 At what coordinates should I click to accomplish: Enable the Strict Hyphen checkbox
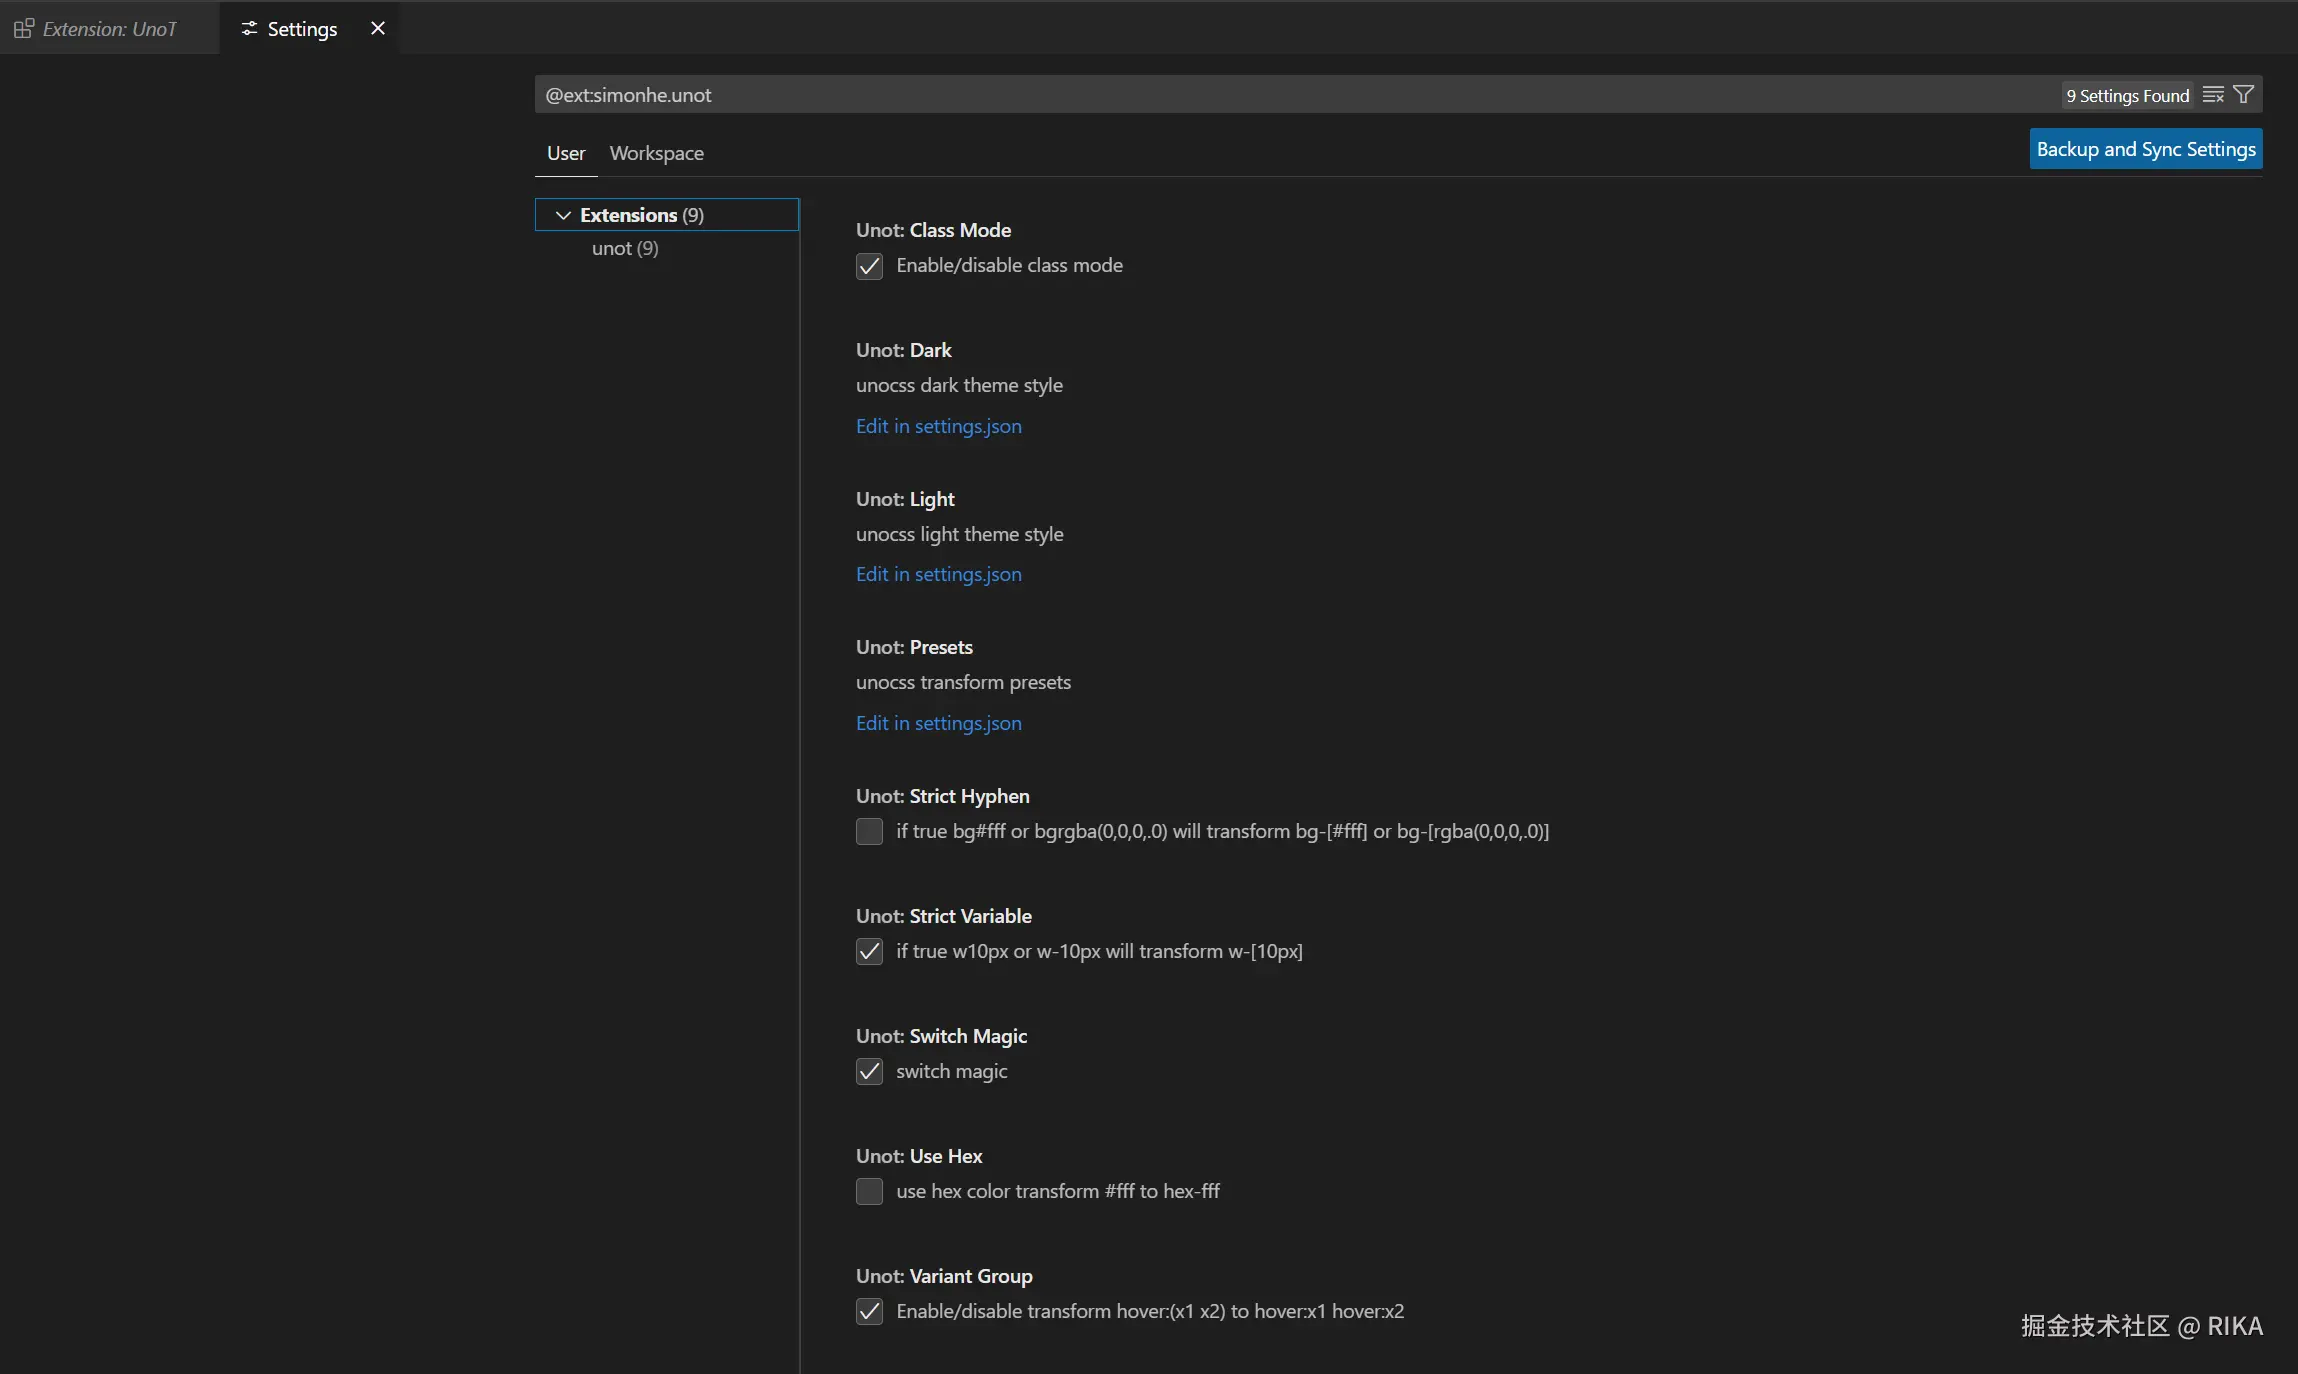(869, 832)
